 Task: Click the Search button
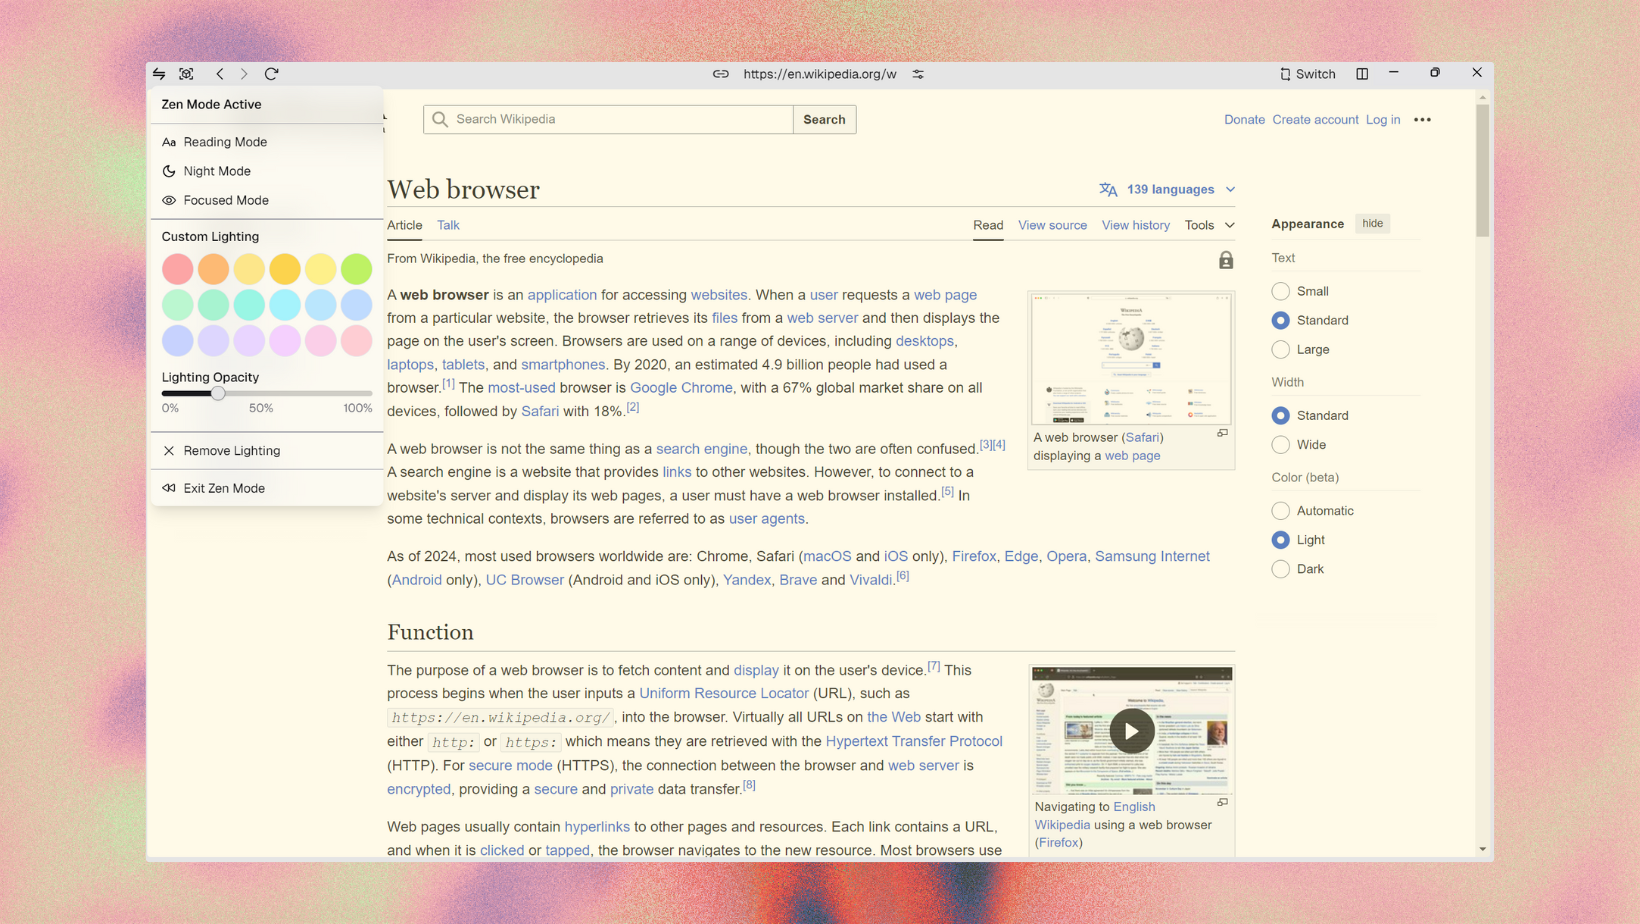(824, 119)
